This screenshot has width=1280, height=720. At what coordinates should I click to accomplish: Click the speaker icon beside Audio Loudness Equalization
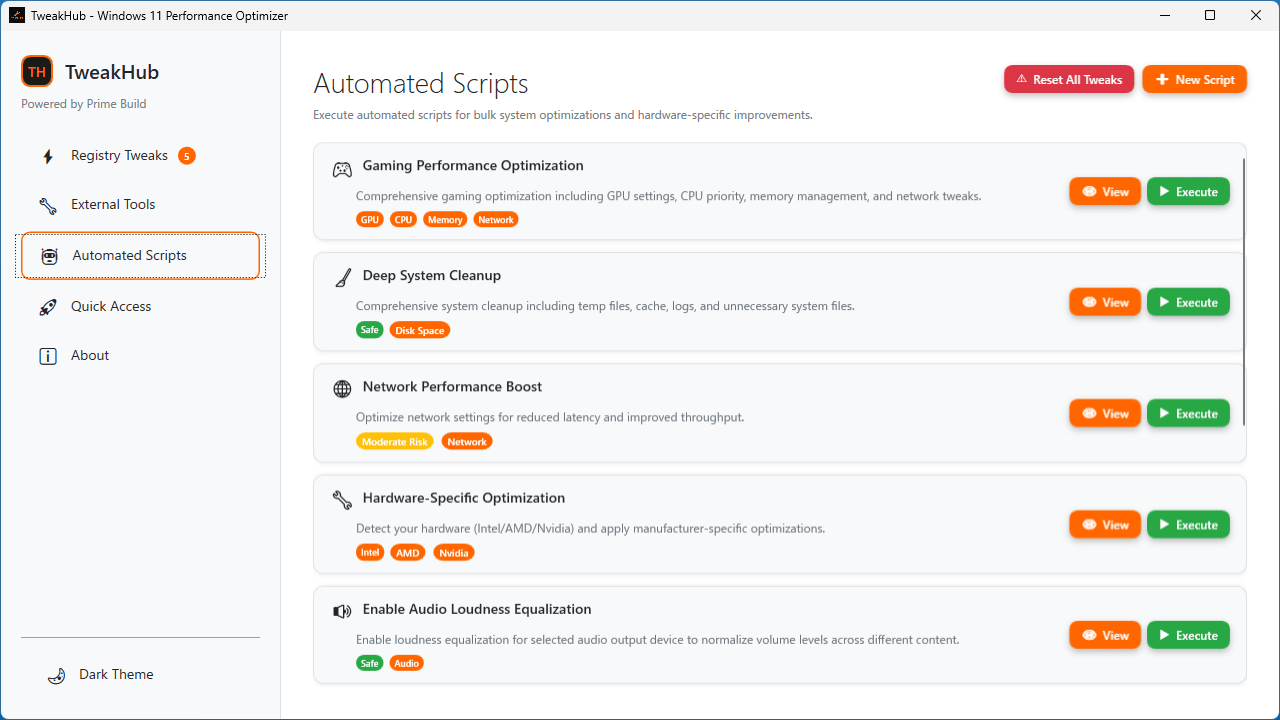[342, 611]
